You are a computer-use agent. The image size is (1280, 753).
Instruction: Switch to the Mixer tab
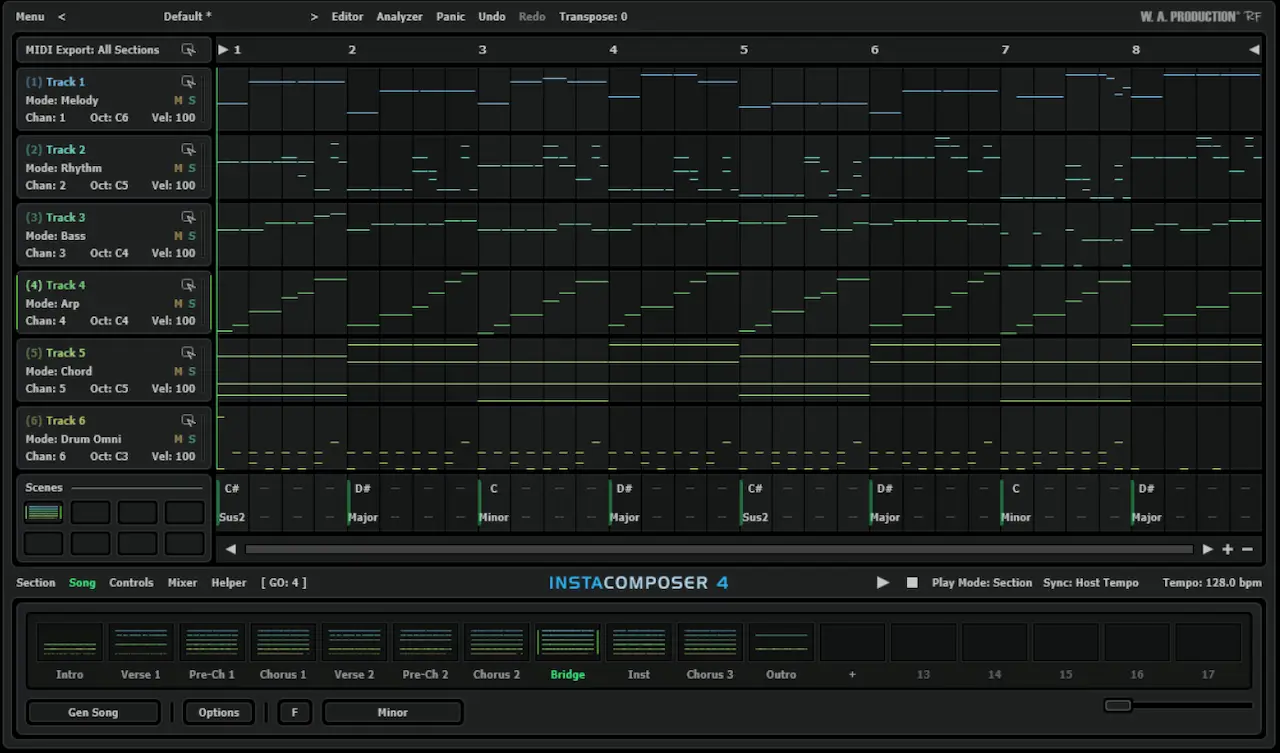click(182, 582)
